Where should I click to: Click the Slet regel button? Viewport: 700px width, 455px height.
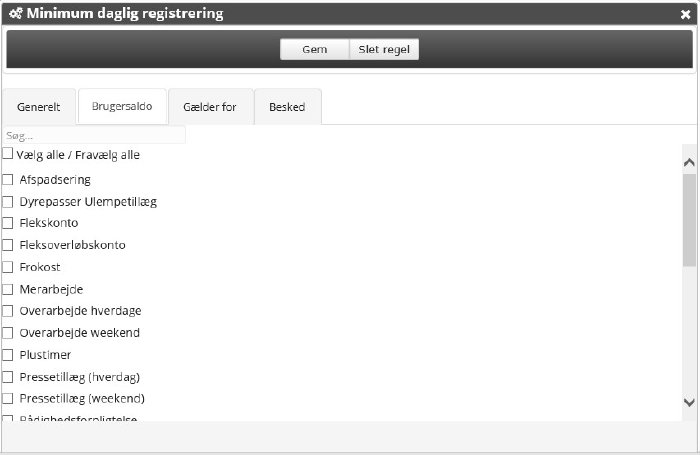(x=384, y=49)
